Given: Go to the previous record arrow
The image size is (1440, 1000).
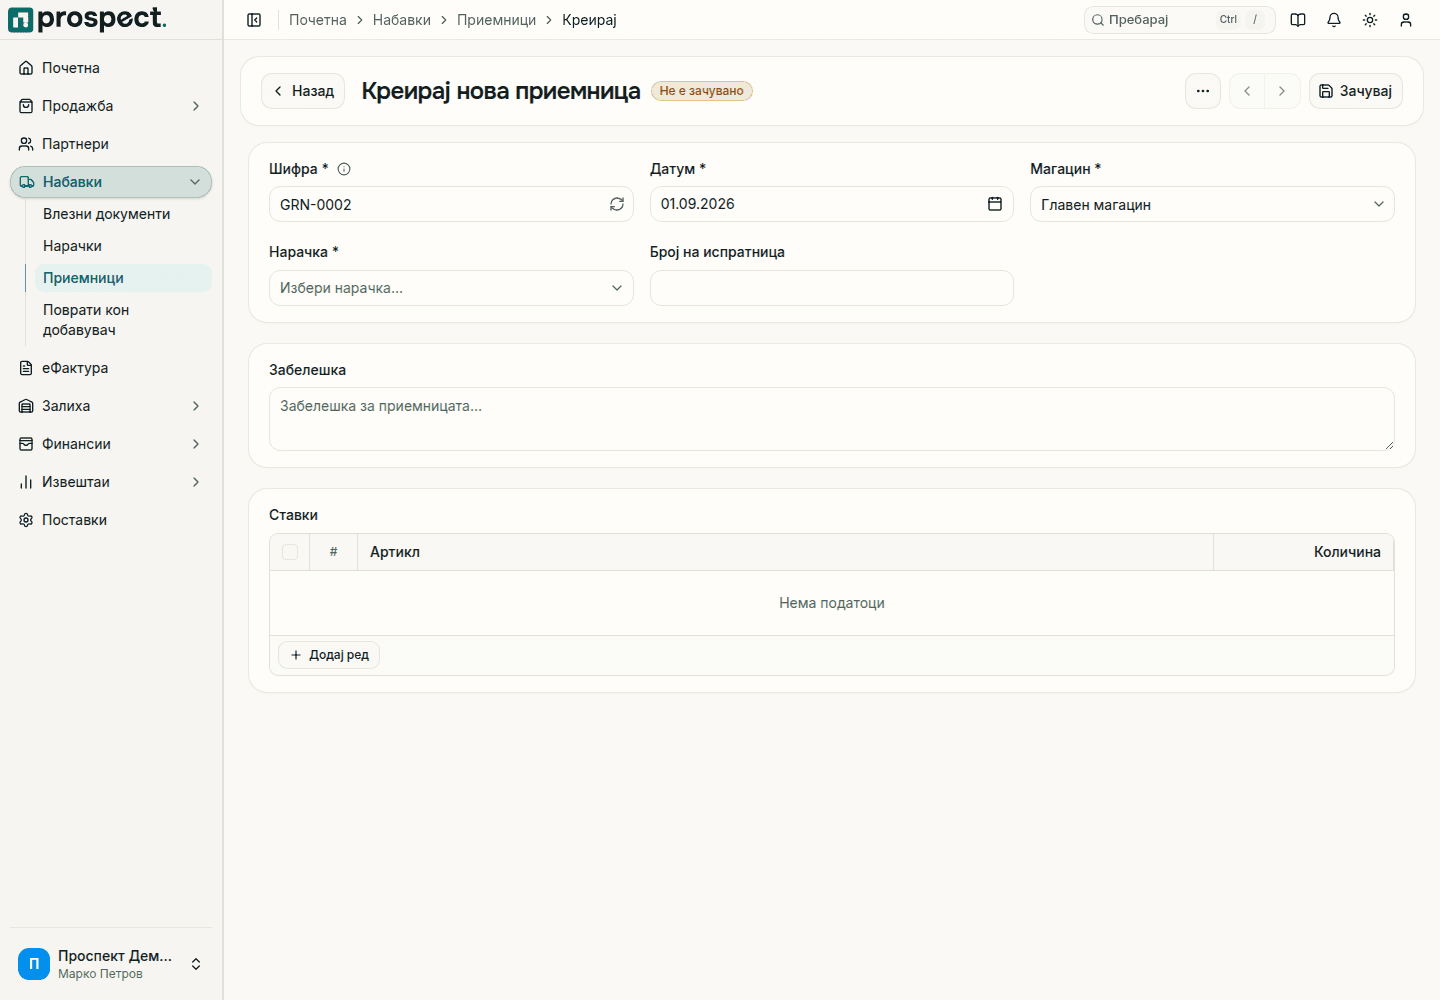Looking at the screenshot, I should click(1247, 91).
